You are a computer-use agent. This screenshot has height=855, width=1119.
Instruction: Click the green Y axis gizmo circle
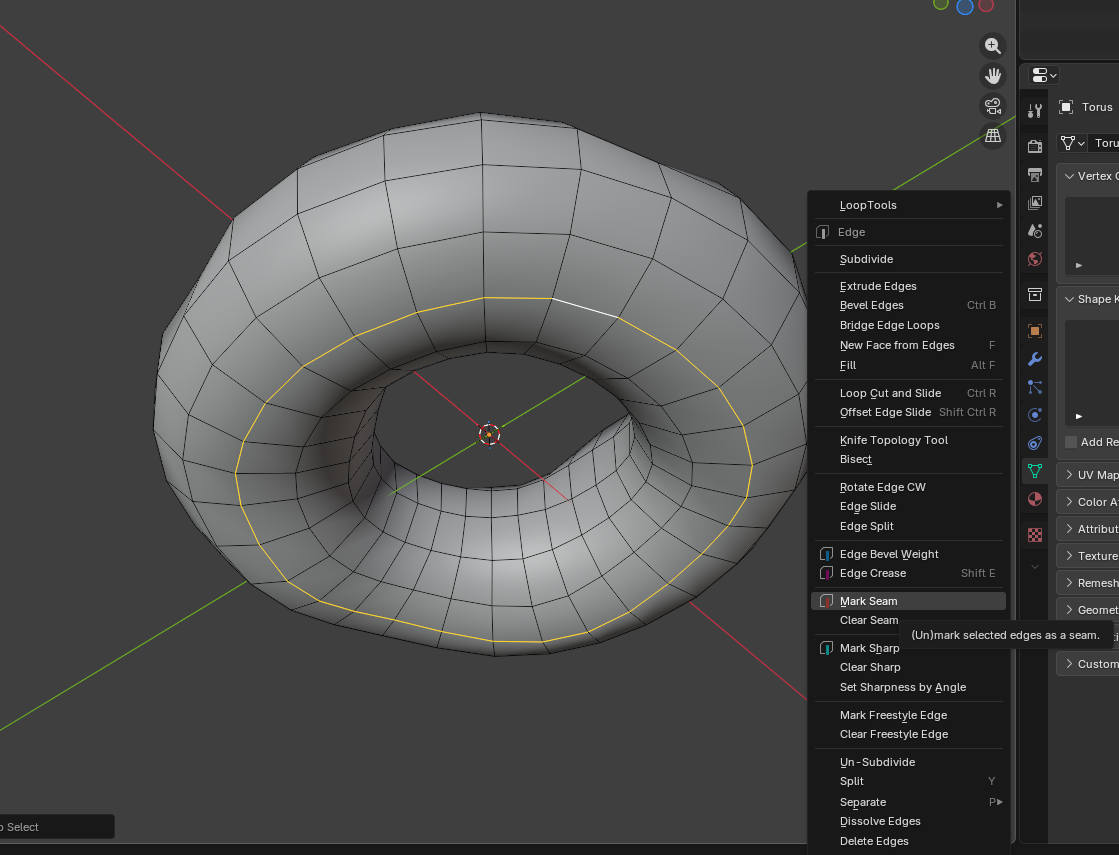(x=941, y=4)
